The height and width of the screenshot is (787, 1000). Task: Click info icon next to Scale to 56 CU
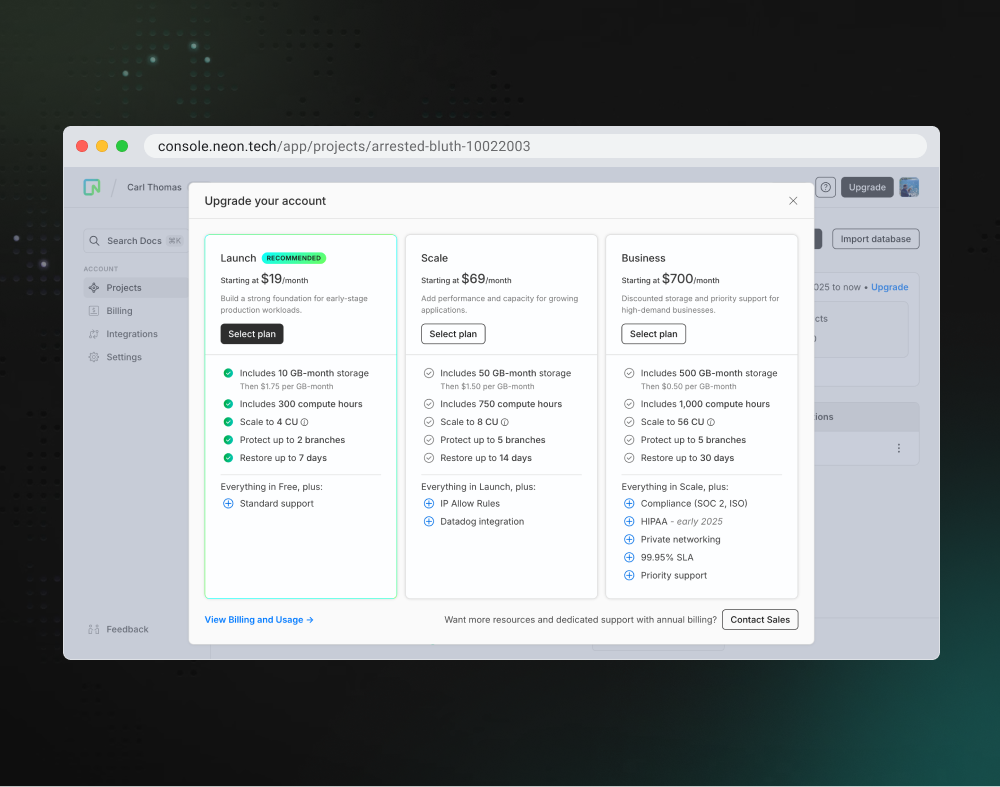click(x=710, y=422)
